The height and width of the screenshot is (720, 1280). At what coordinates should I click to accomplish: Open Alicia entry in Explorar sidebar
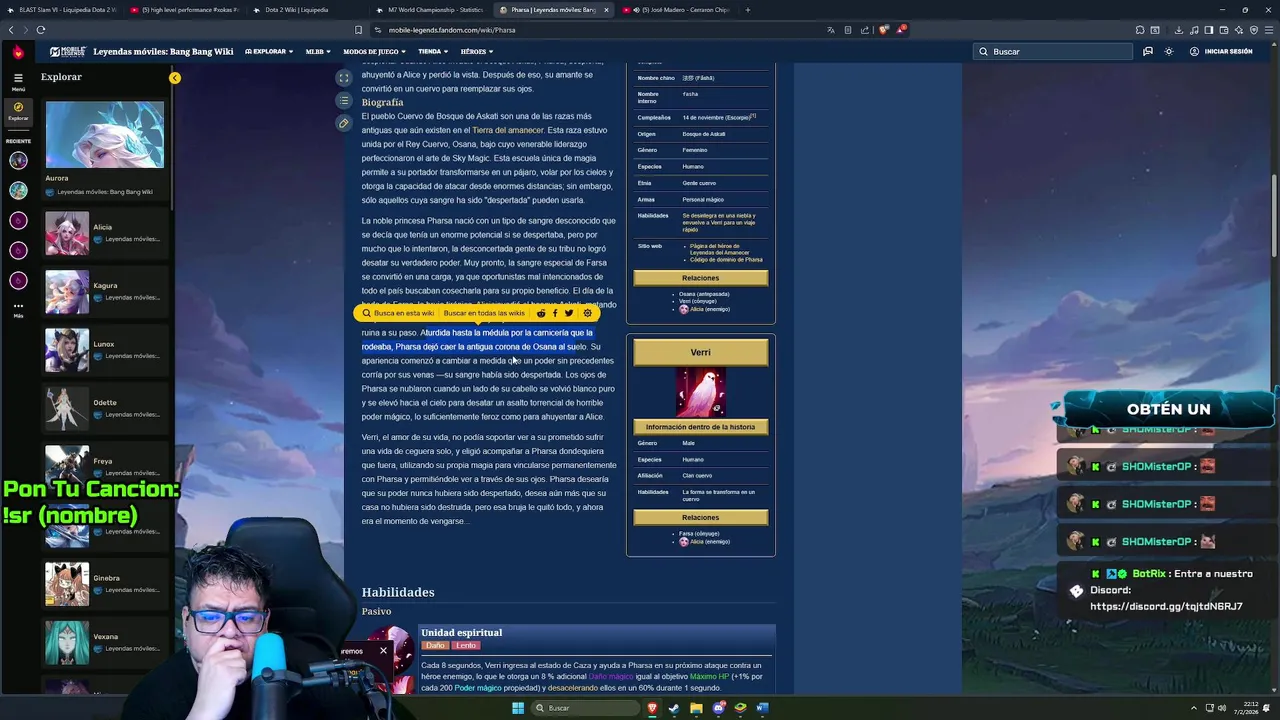coord(105,233)
